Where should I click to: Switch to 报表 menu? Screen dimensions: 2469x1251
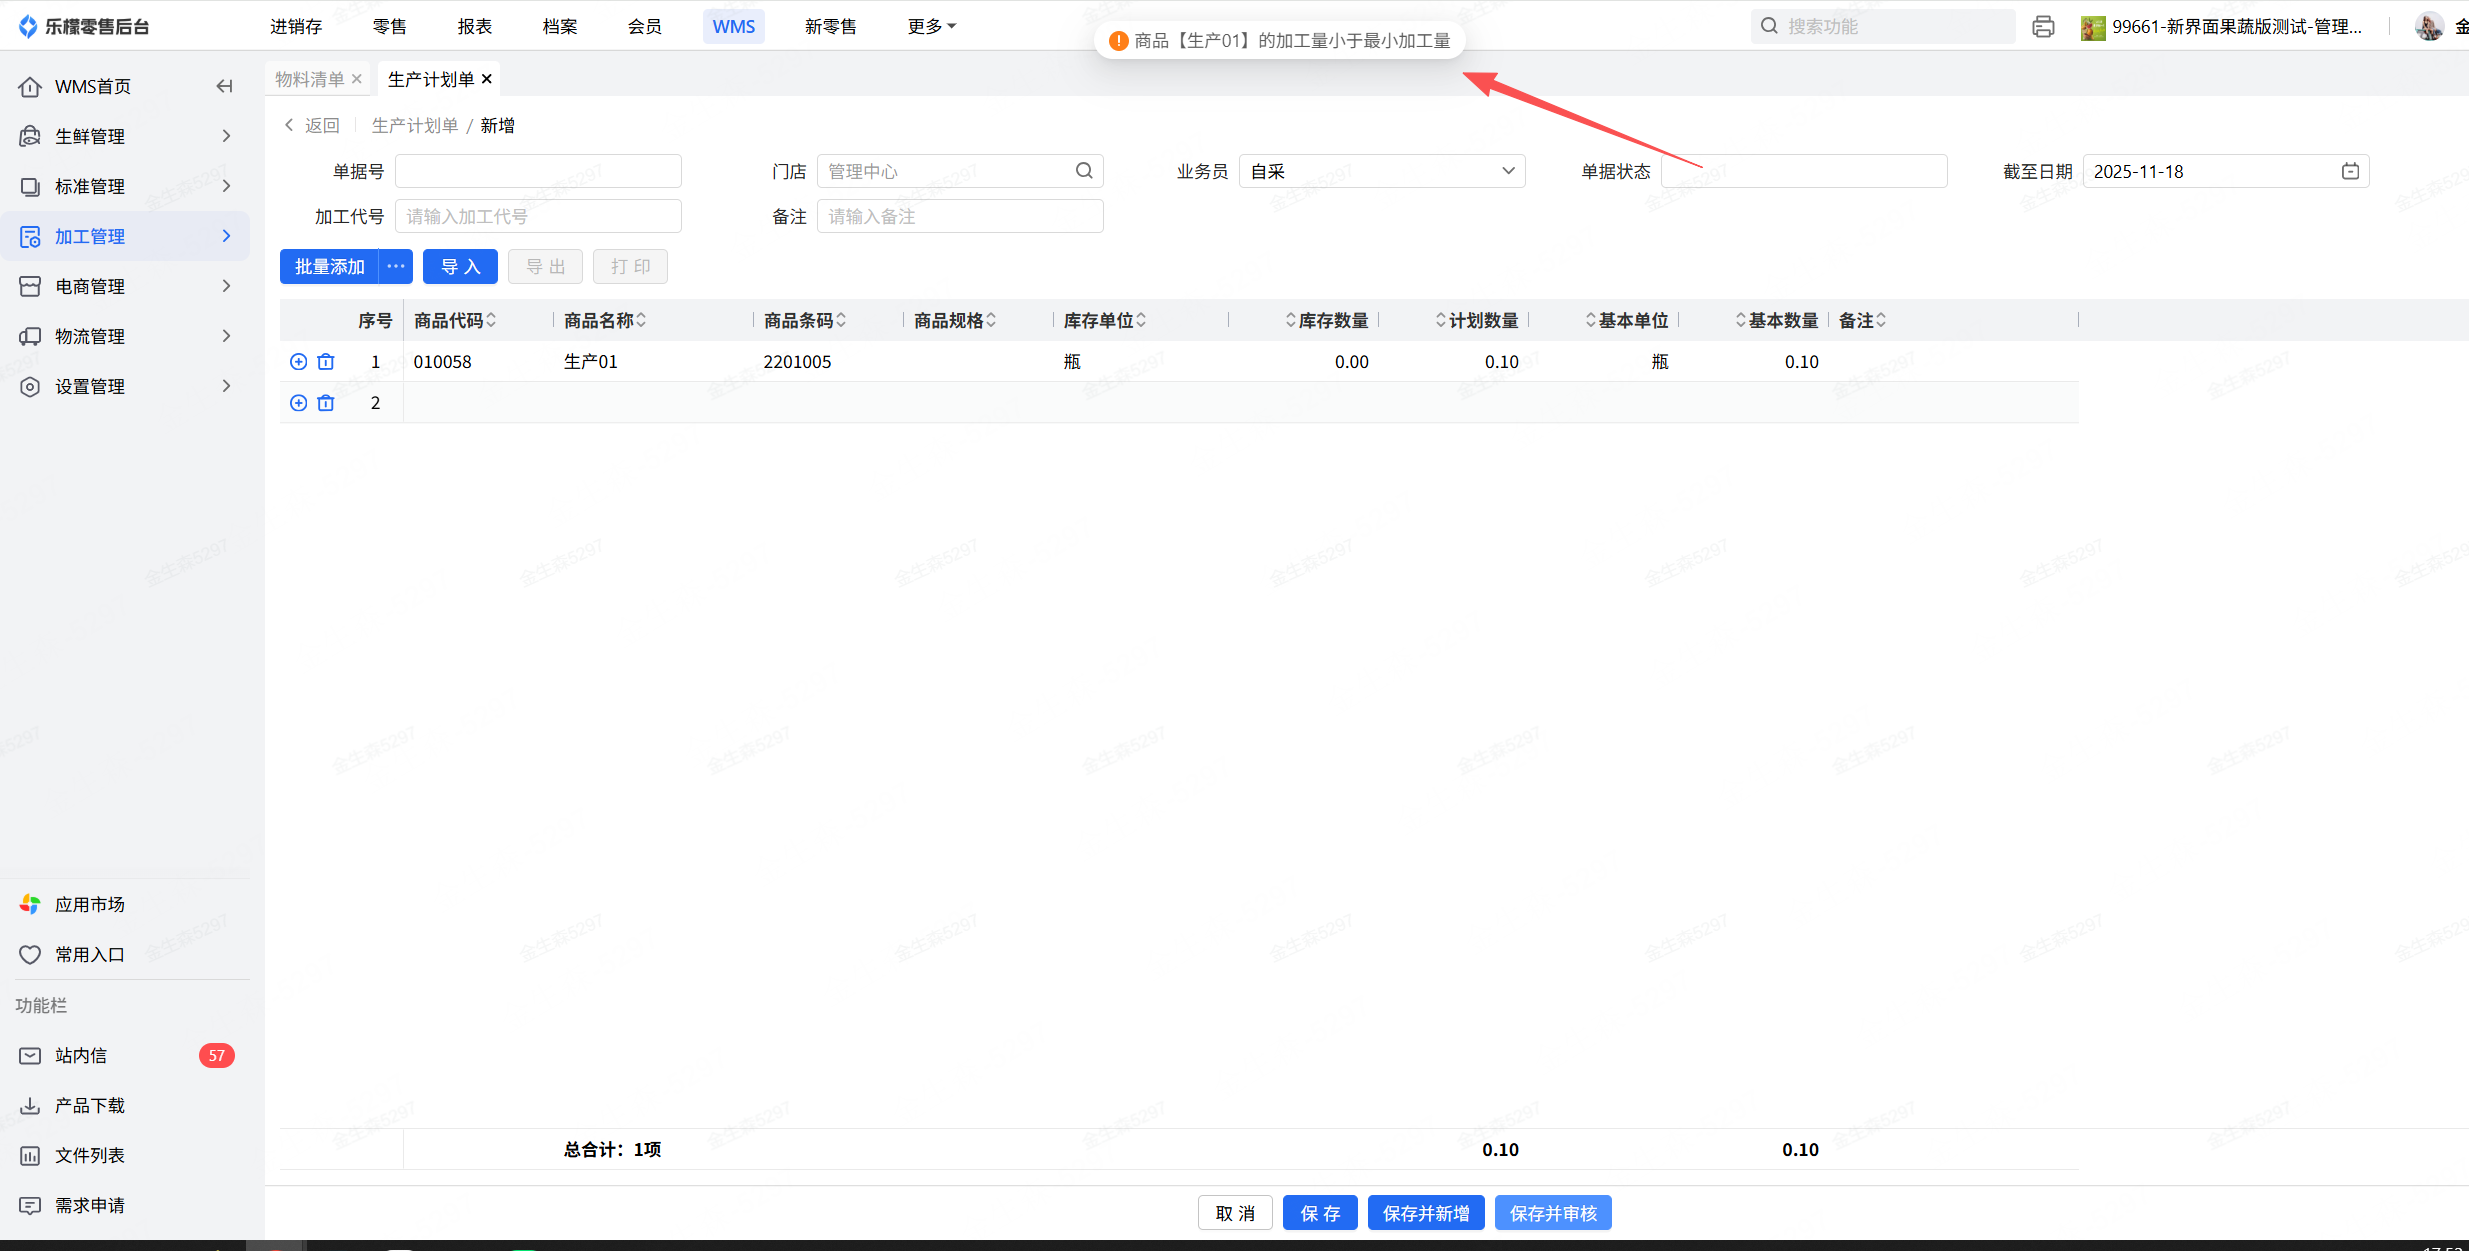point(475,26)
